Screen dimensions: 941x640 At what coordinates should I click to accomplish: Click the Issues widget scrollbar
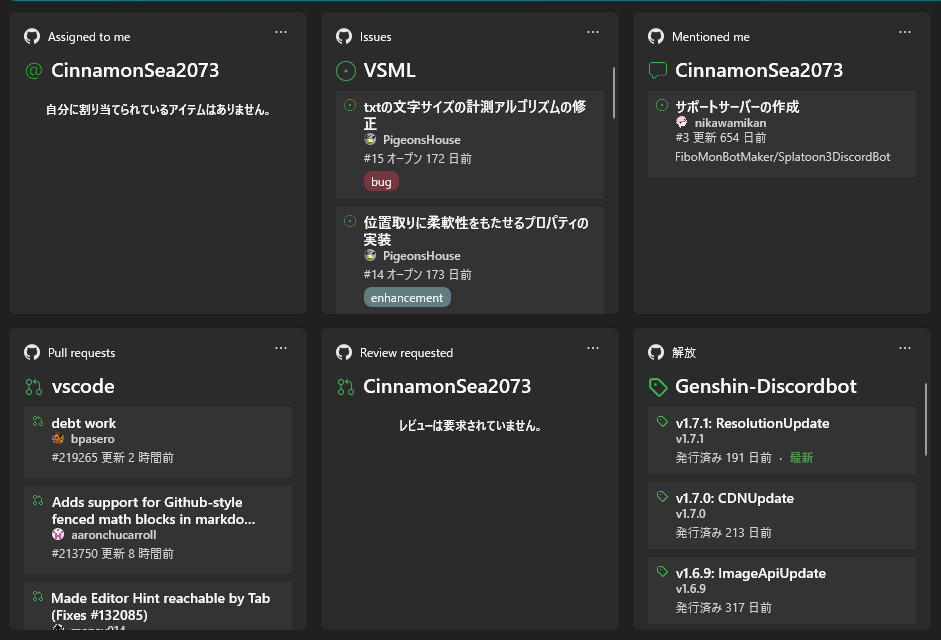(x=613, y=92)
